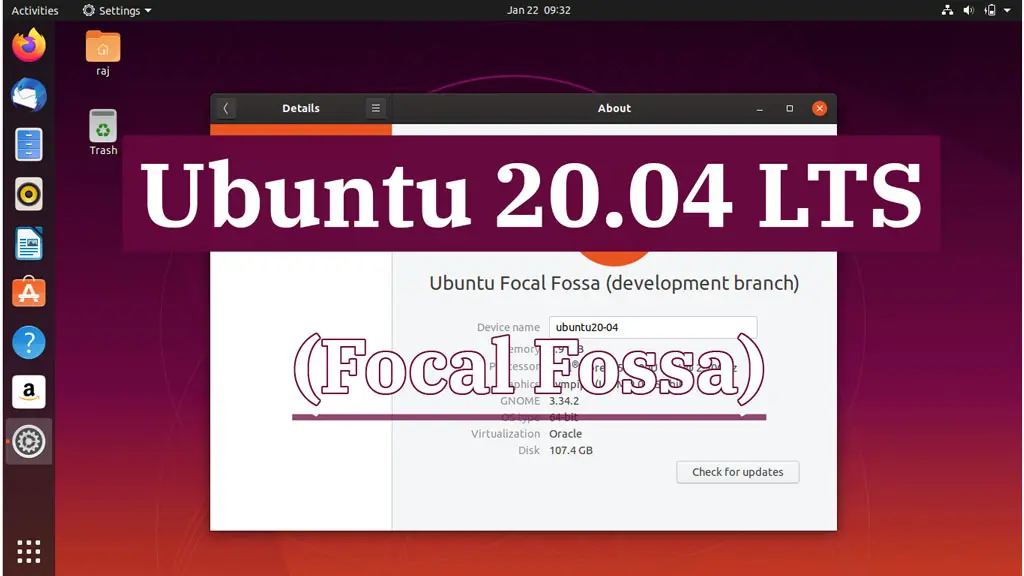The width and height of the screenshot is (1024, 576).
Task: Click the Disk label
Action: tap(529, 451)
